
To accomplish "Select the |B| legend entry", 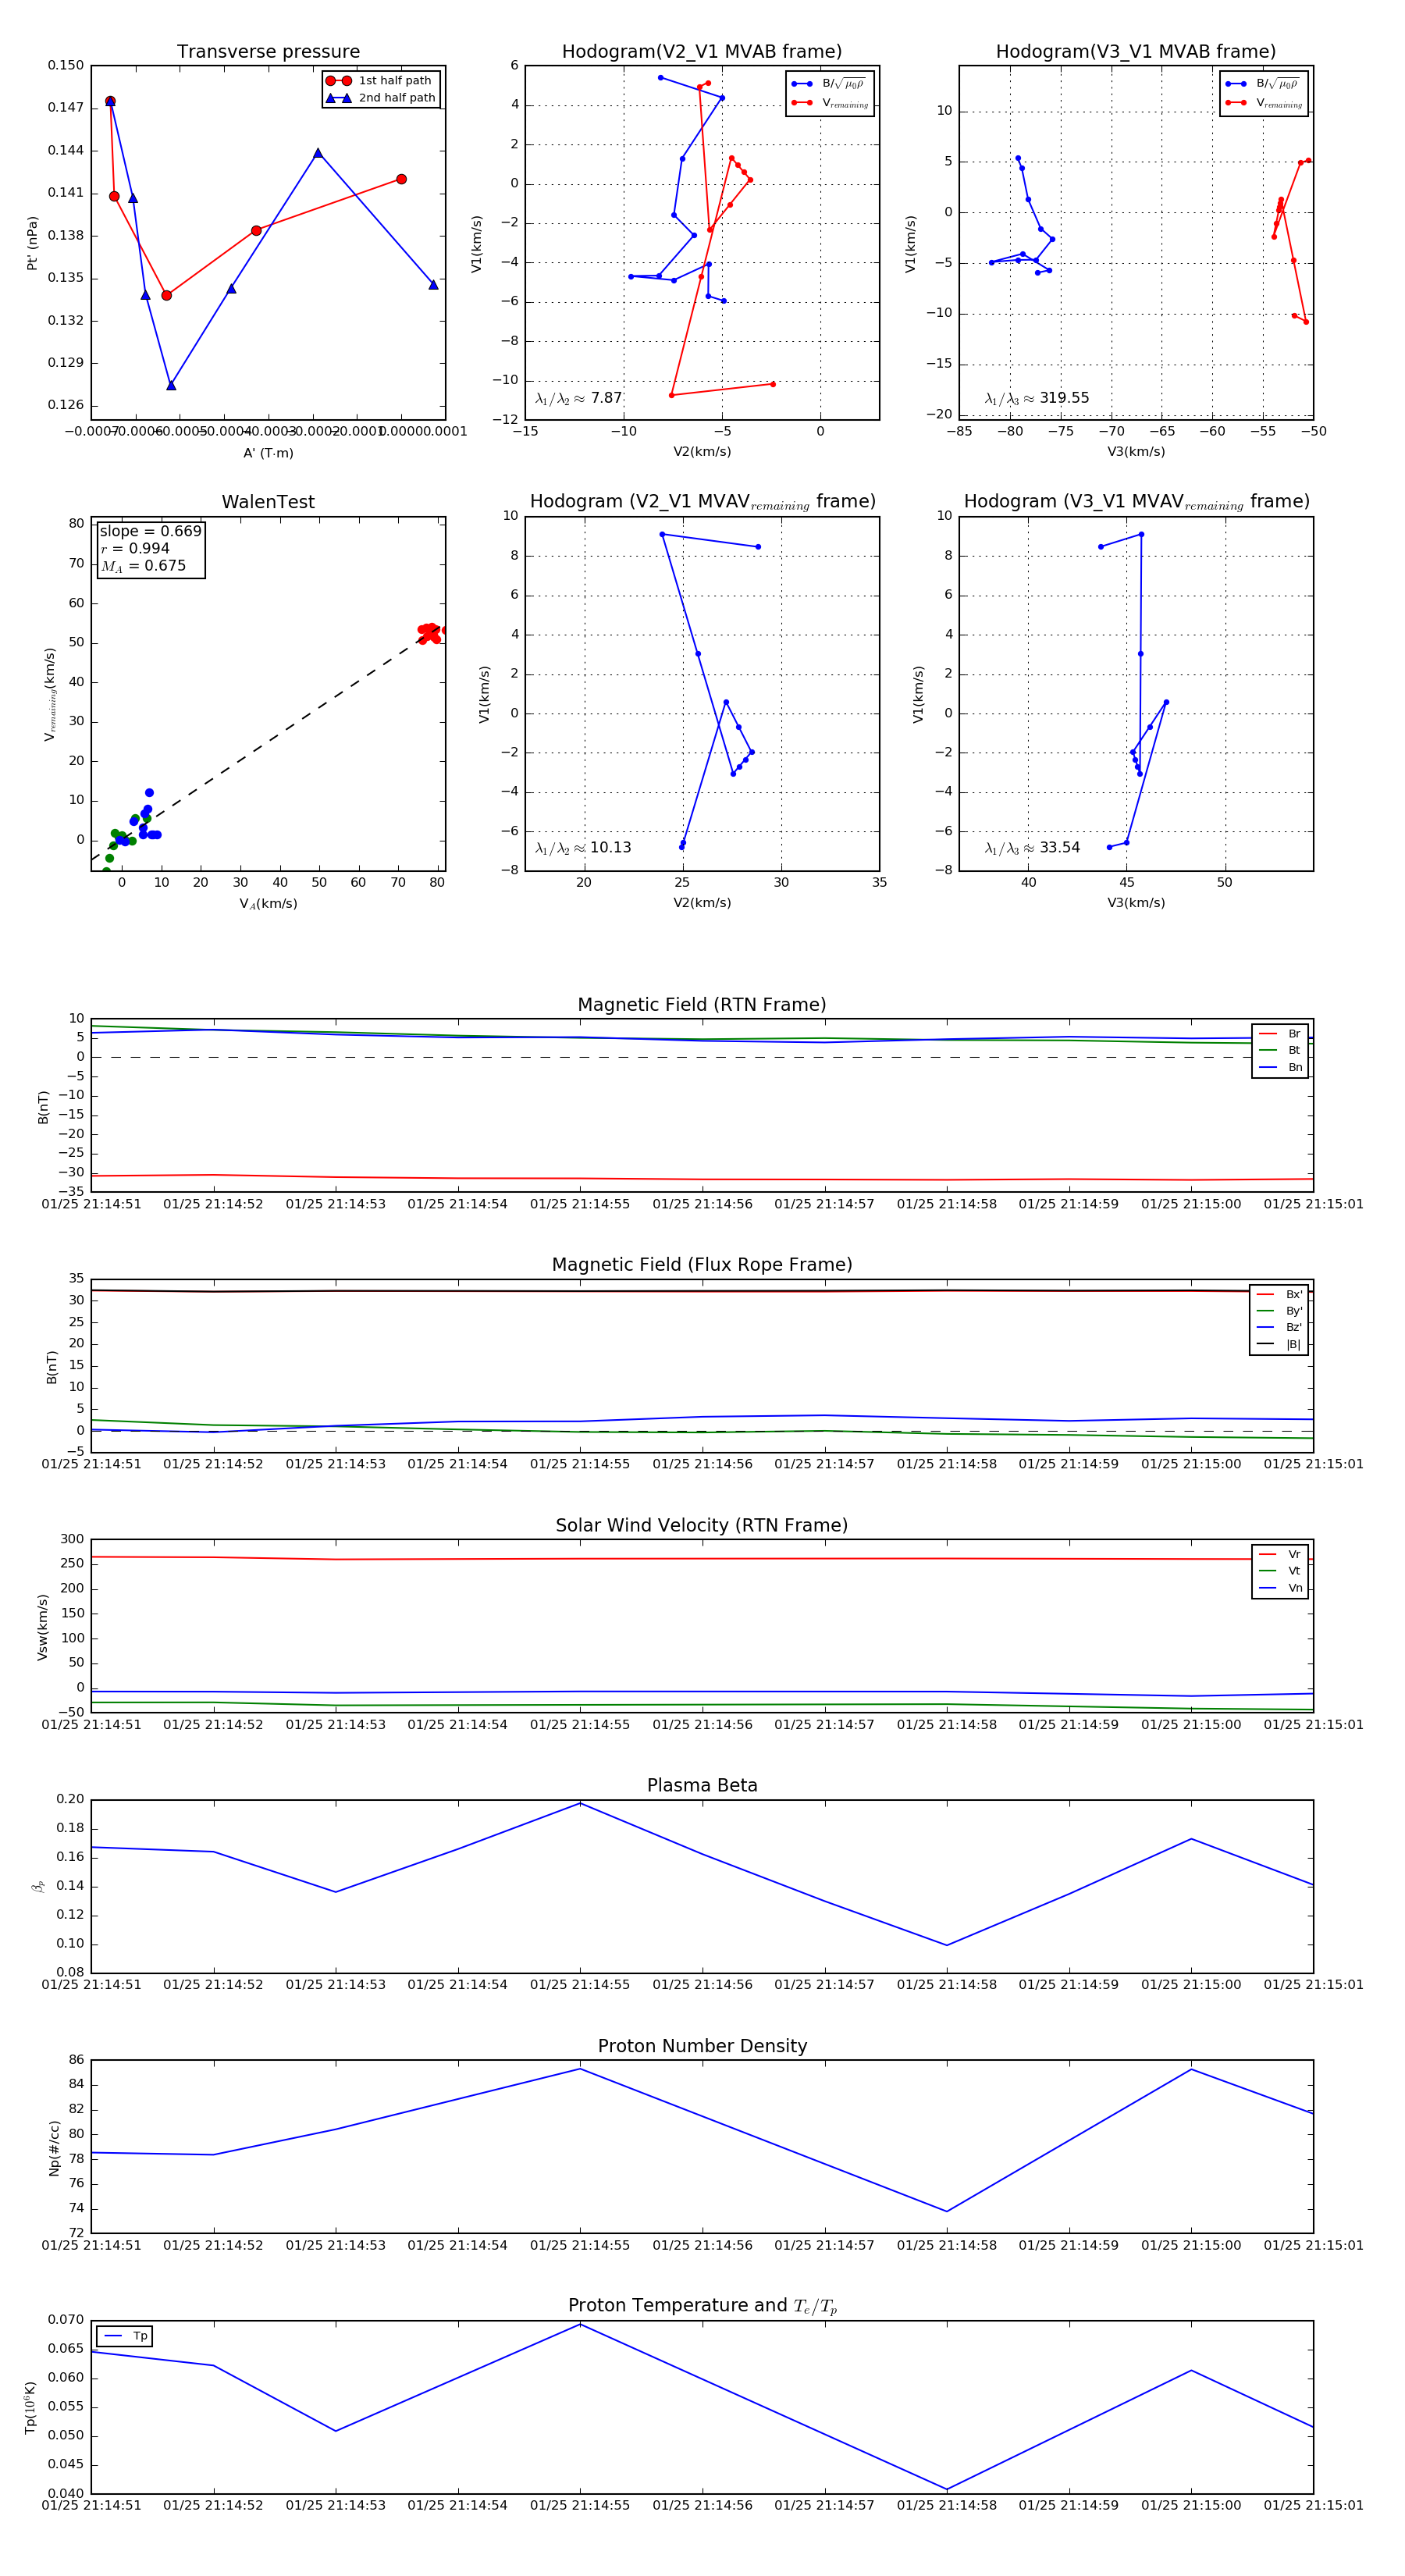I will pos(1279,1344).
